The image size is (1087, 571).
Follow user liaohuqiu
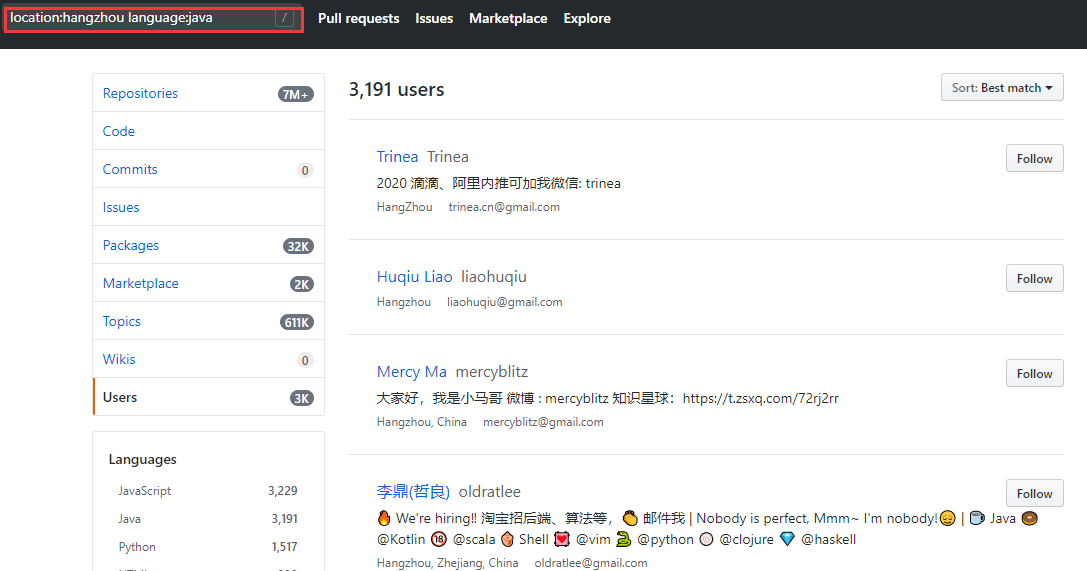(x=1034, y=279)
